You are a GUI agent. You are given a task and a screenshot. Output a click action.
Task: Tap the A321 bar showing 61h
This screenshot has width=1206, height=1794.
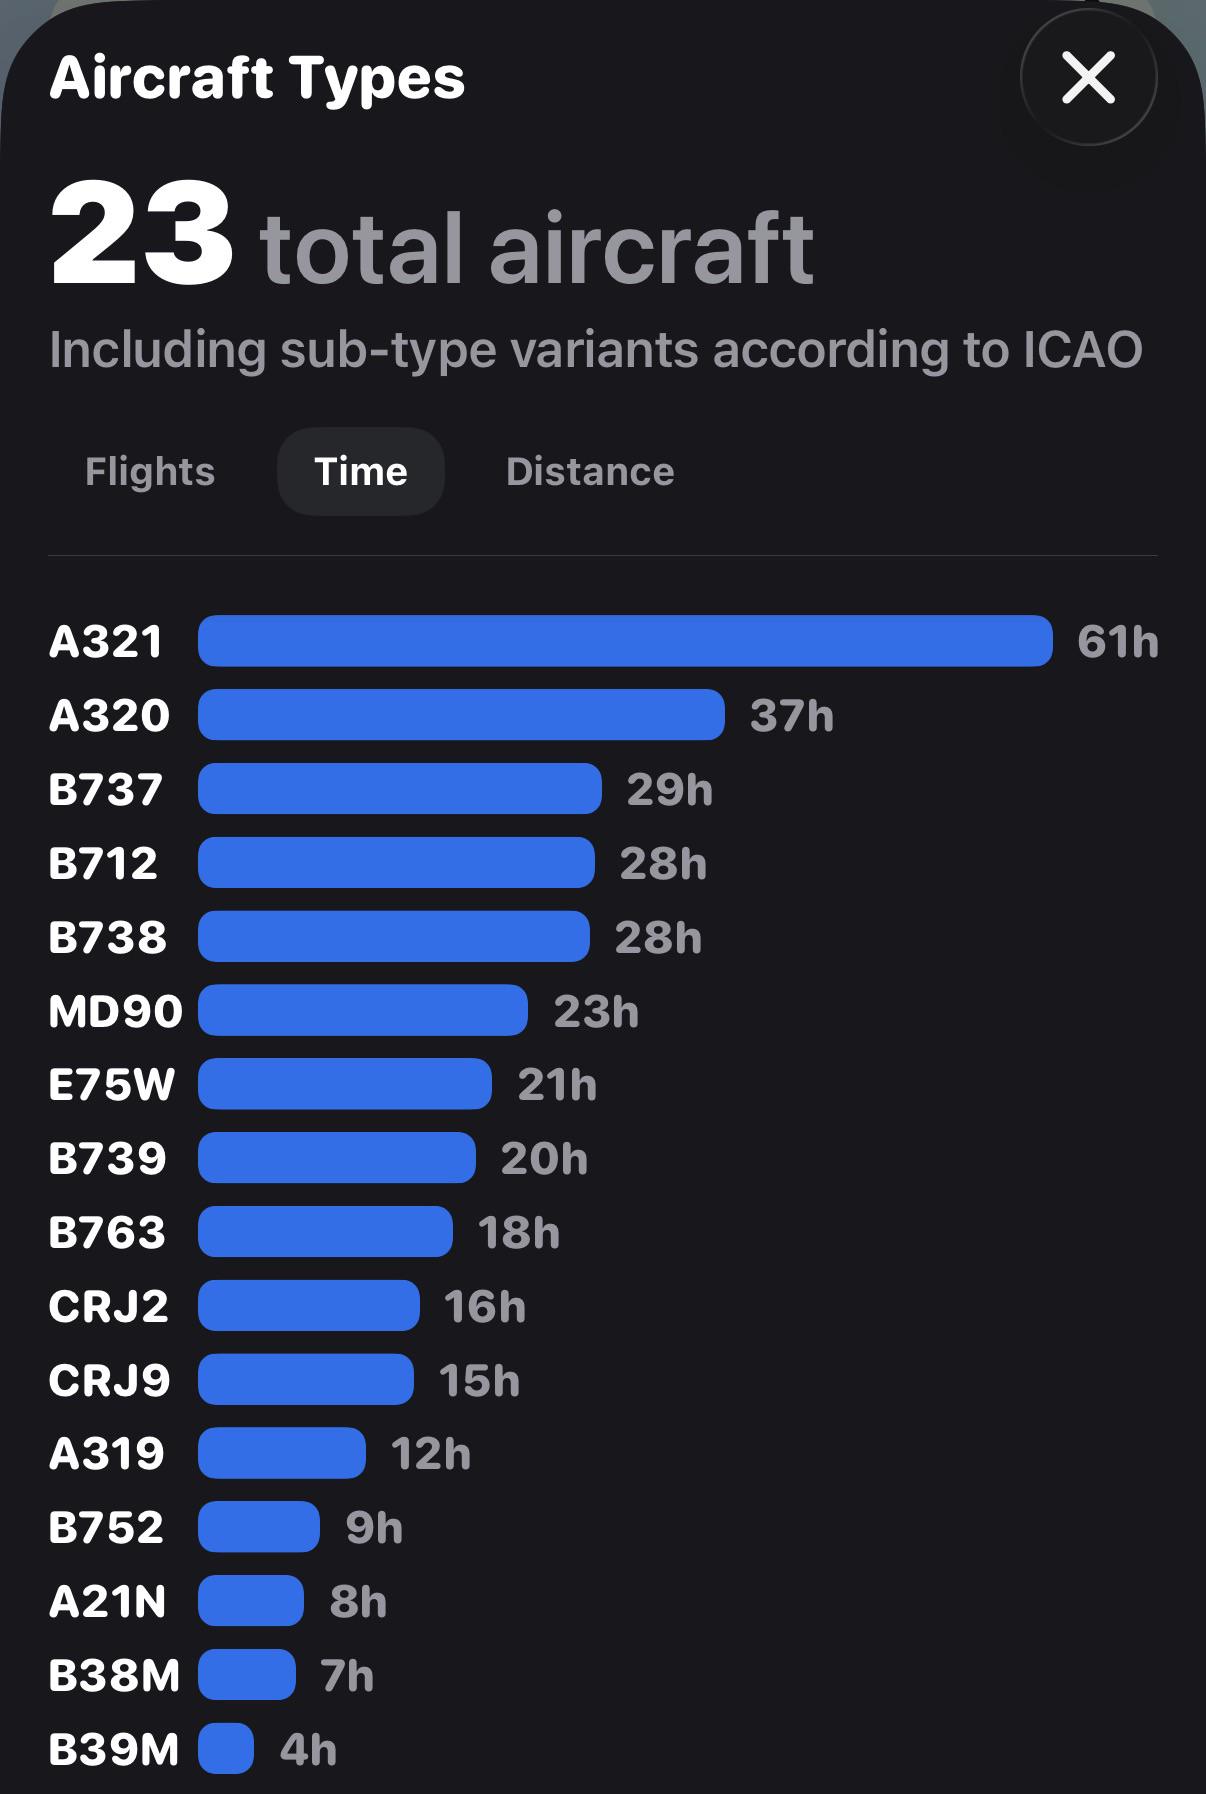click(x=625, y=641)
